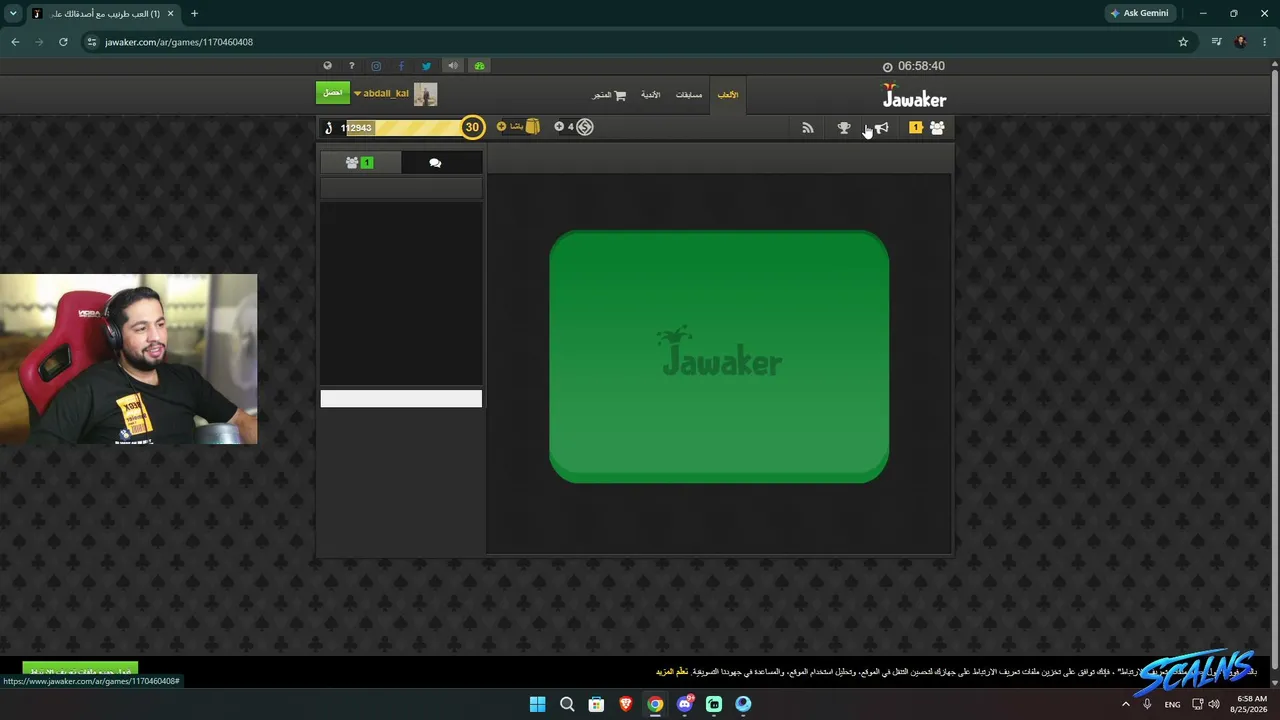Toggle the green gauge icon in the top strip

pyautogui.click(x=480, y=66)
